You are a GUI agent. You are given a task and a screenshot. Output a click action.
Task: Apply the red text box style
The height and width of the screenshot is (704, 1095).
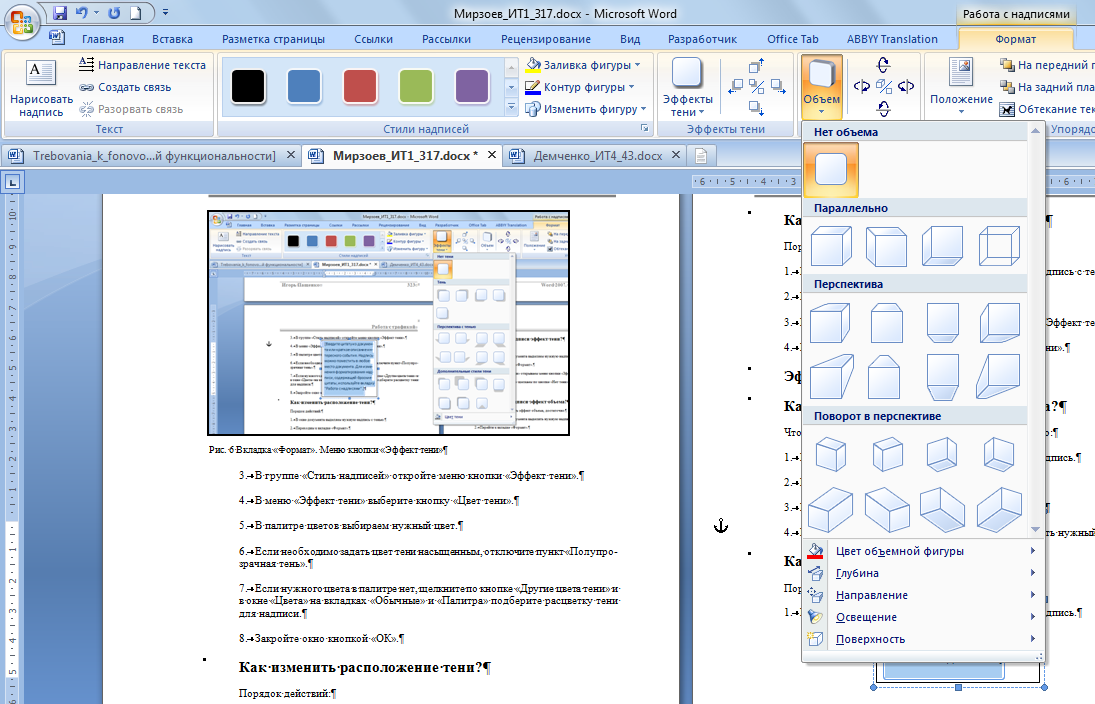tap(360, 87)
